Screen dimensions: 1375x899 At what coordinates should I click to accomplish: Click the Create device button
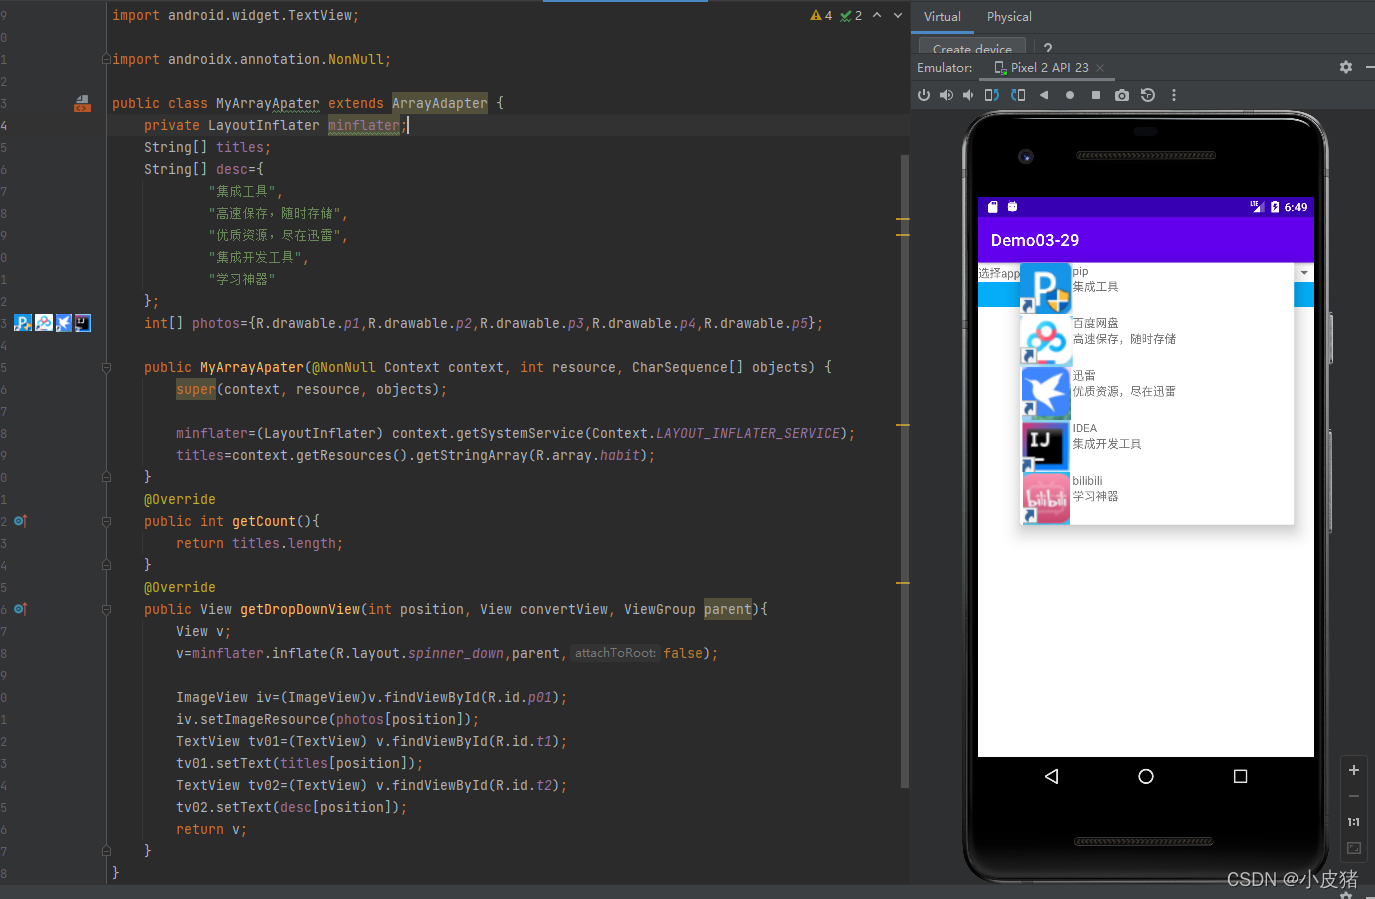(x=971, y=48)
